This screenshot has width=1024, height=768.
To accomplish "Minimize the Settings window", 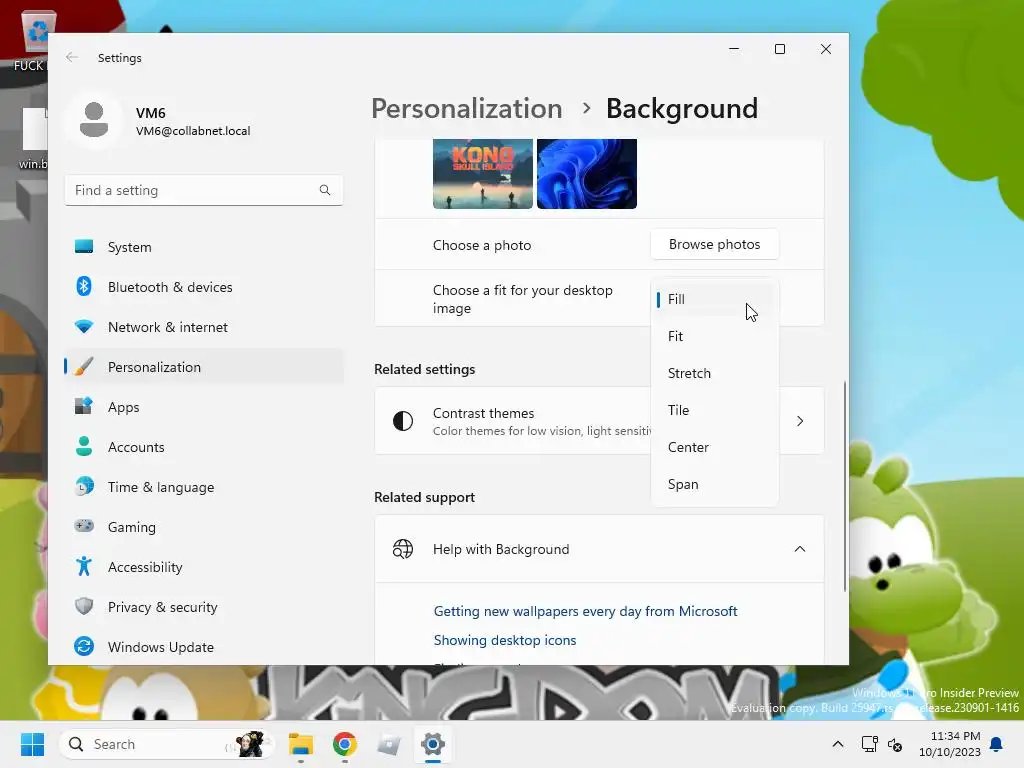I will [734, 49].
